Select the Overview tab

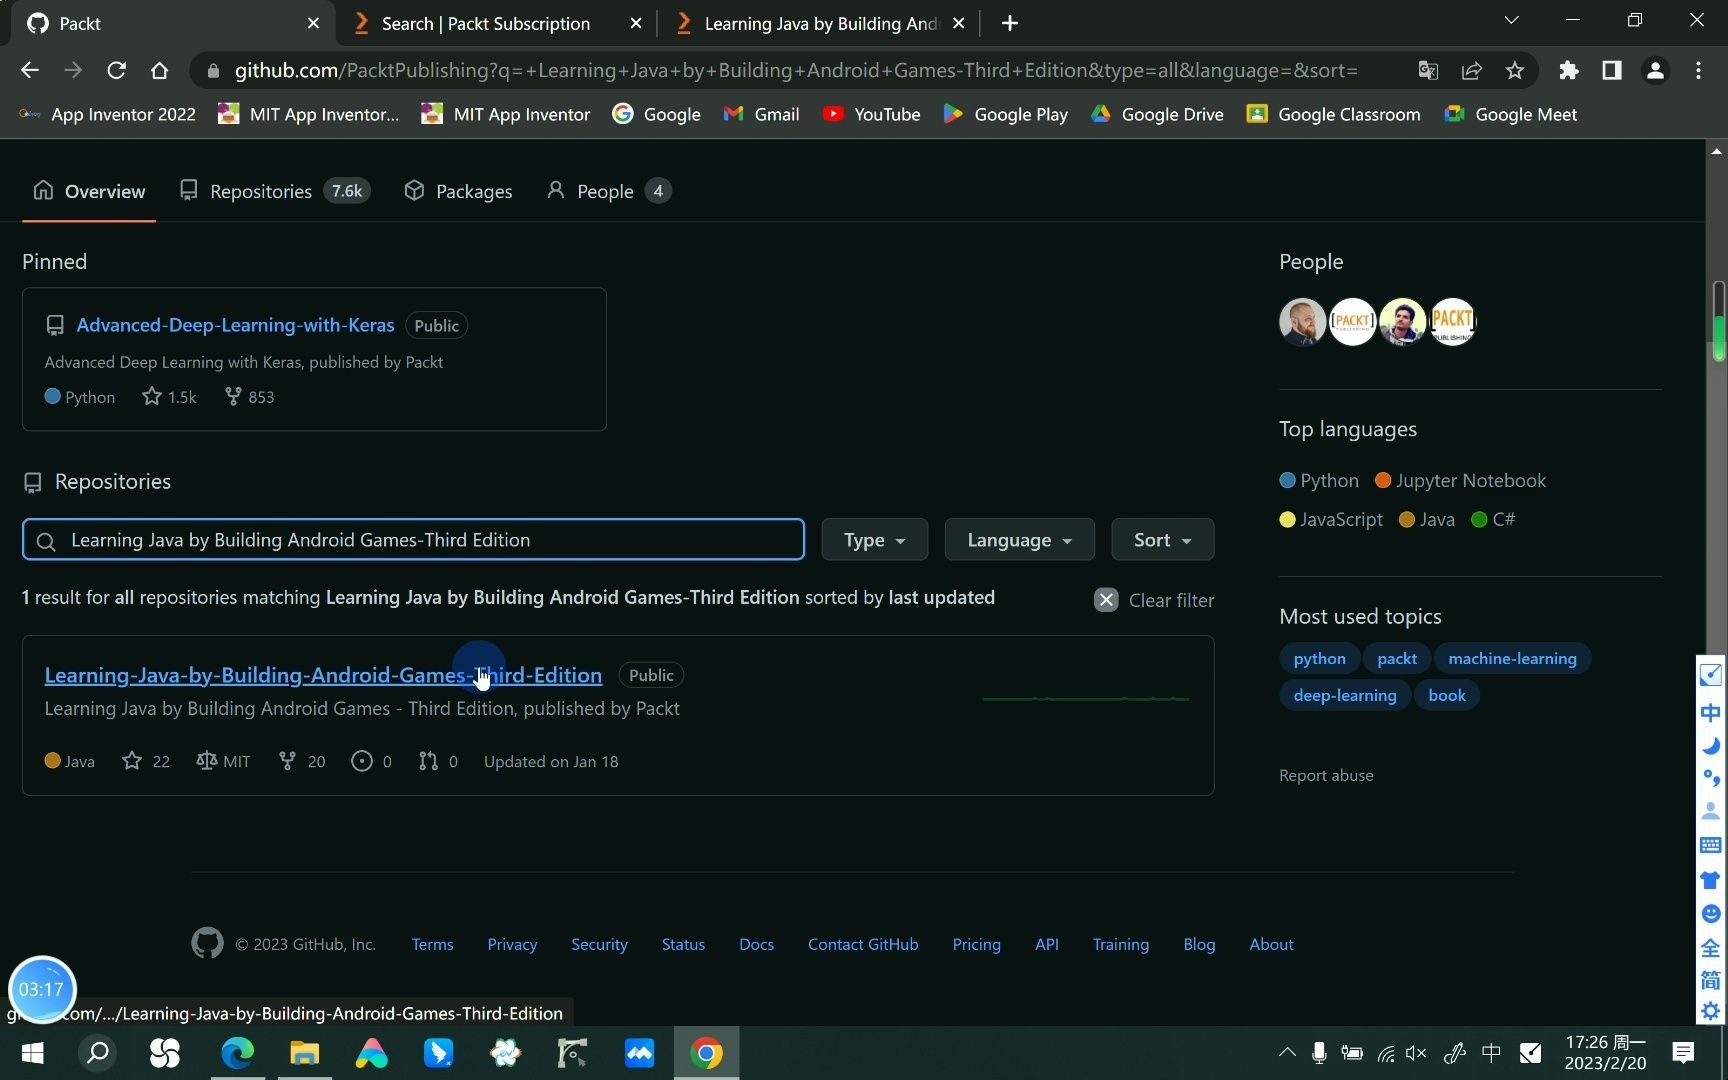click(89, 191)
